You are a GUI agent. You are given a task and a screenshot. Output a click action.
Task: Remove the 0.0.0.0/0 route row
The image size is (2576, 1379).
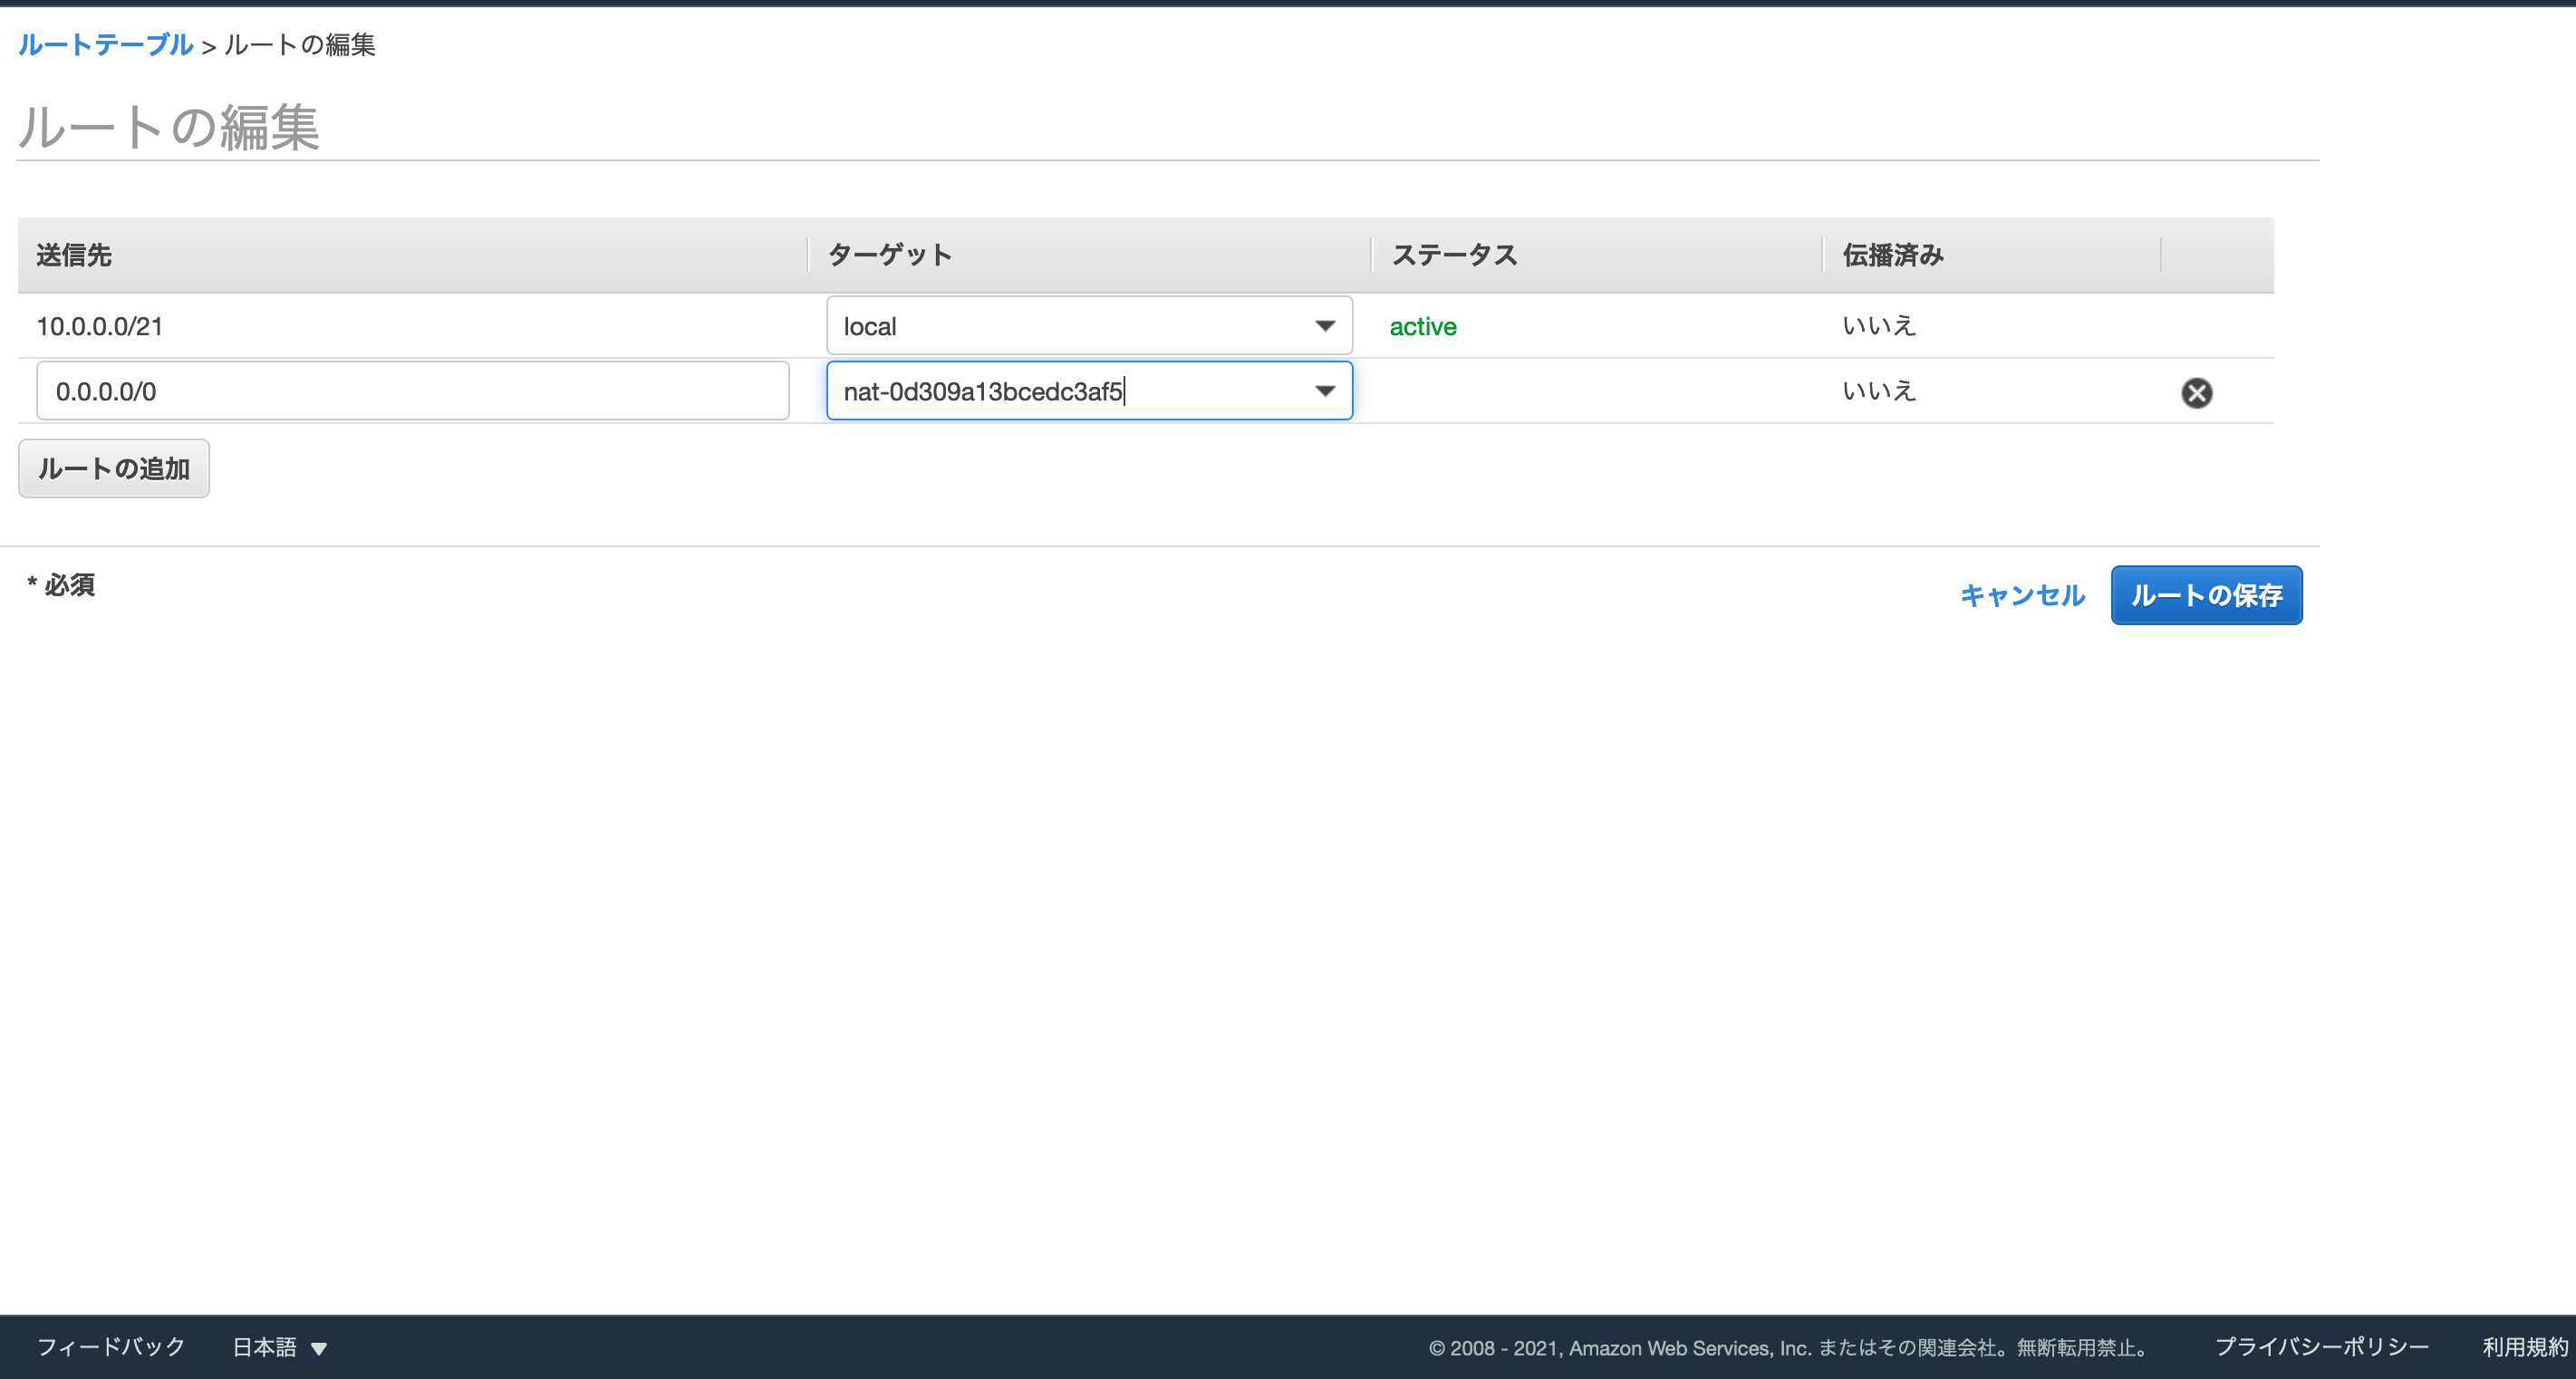pyautogui.click(x=2196, y=392)
